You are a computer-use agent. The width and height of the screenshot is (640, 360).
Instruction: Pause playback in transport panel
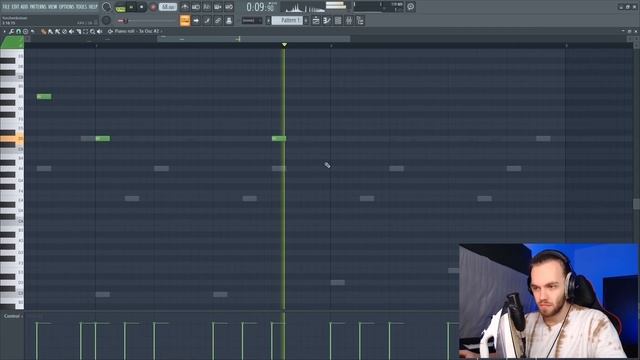[131, 7]
